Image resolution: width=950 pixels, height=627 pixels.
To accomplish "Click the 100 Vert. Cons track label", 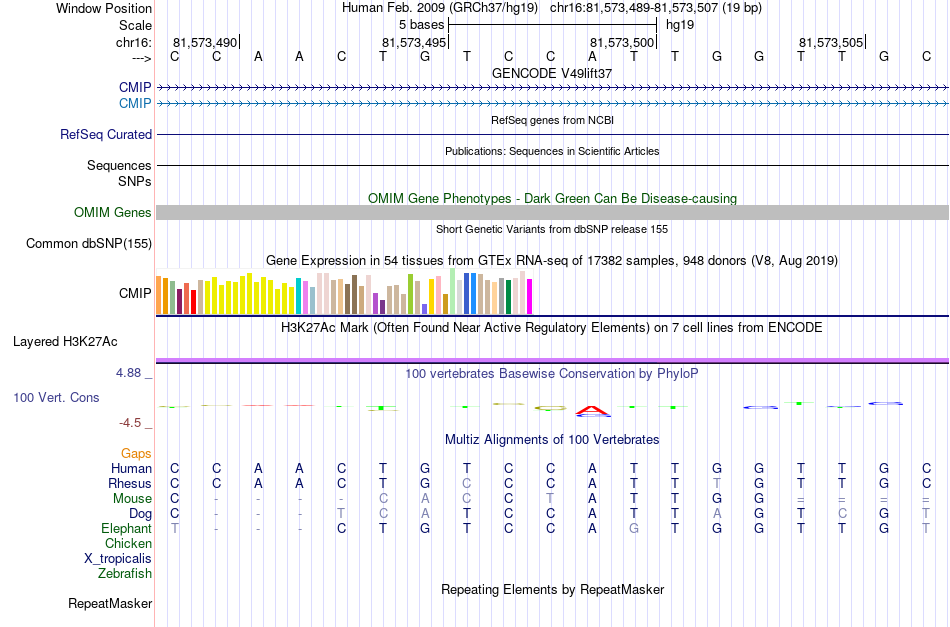I will (56, 397).
